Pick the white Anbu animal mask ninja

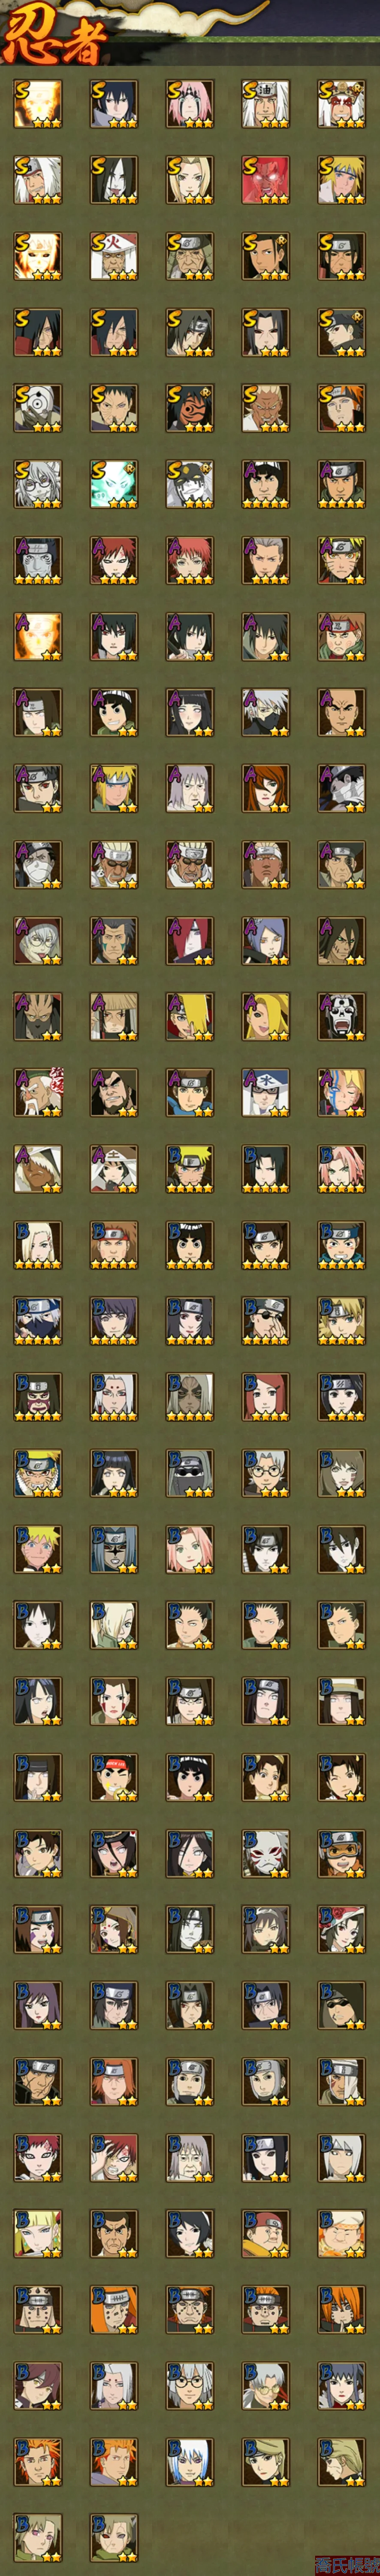pos(265,1852)
